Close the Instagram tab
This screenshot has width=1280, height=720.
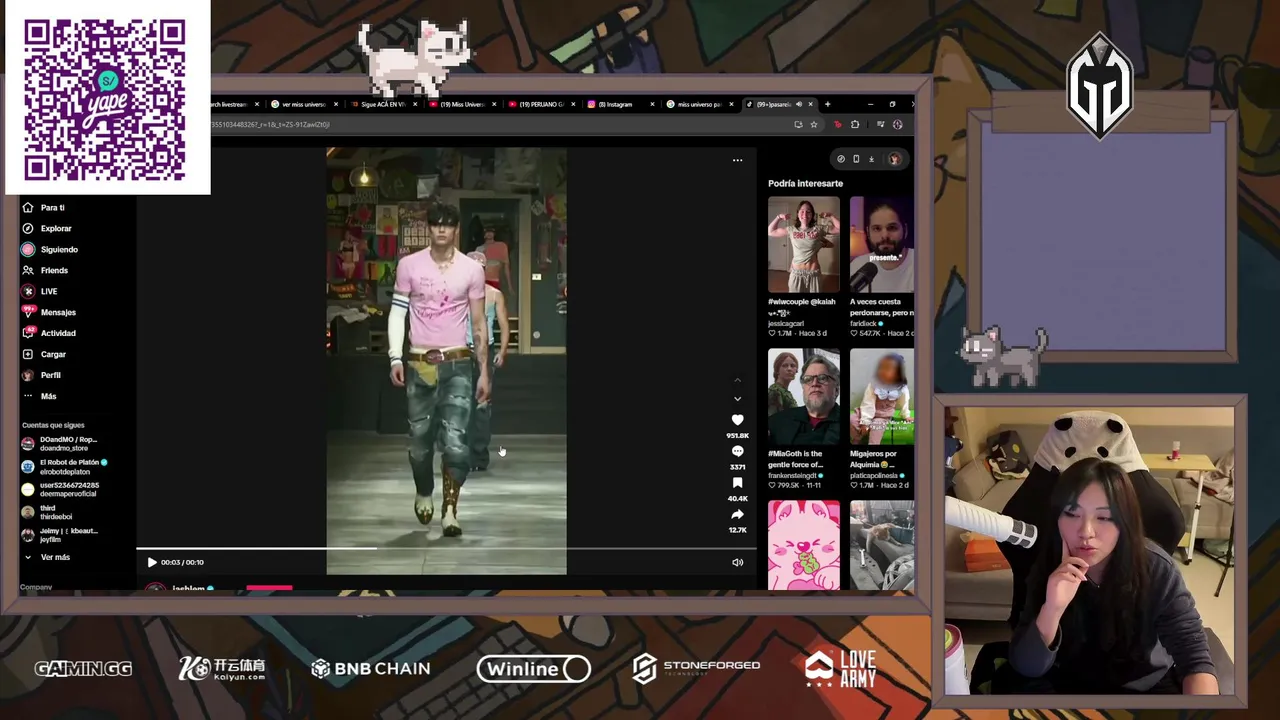[653, 104]
